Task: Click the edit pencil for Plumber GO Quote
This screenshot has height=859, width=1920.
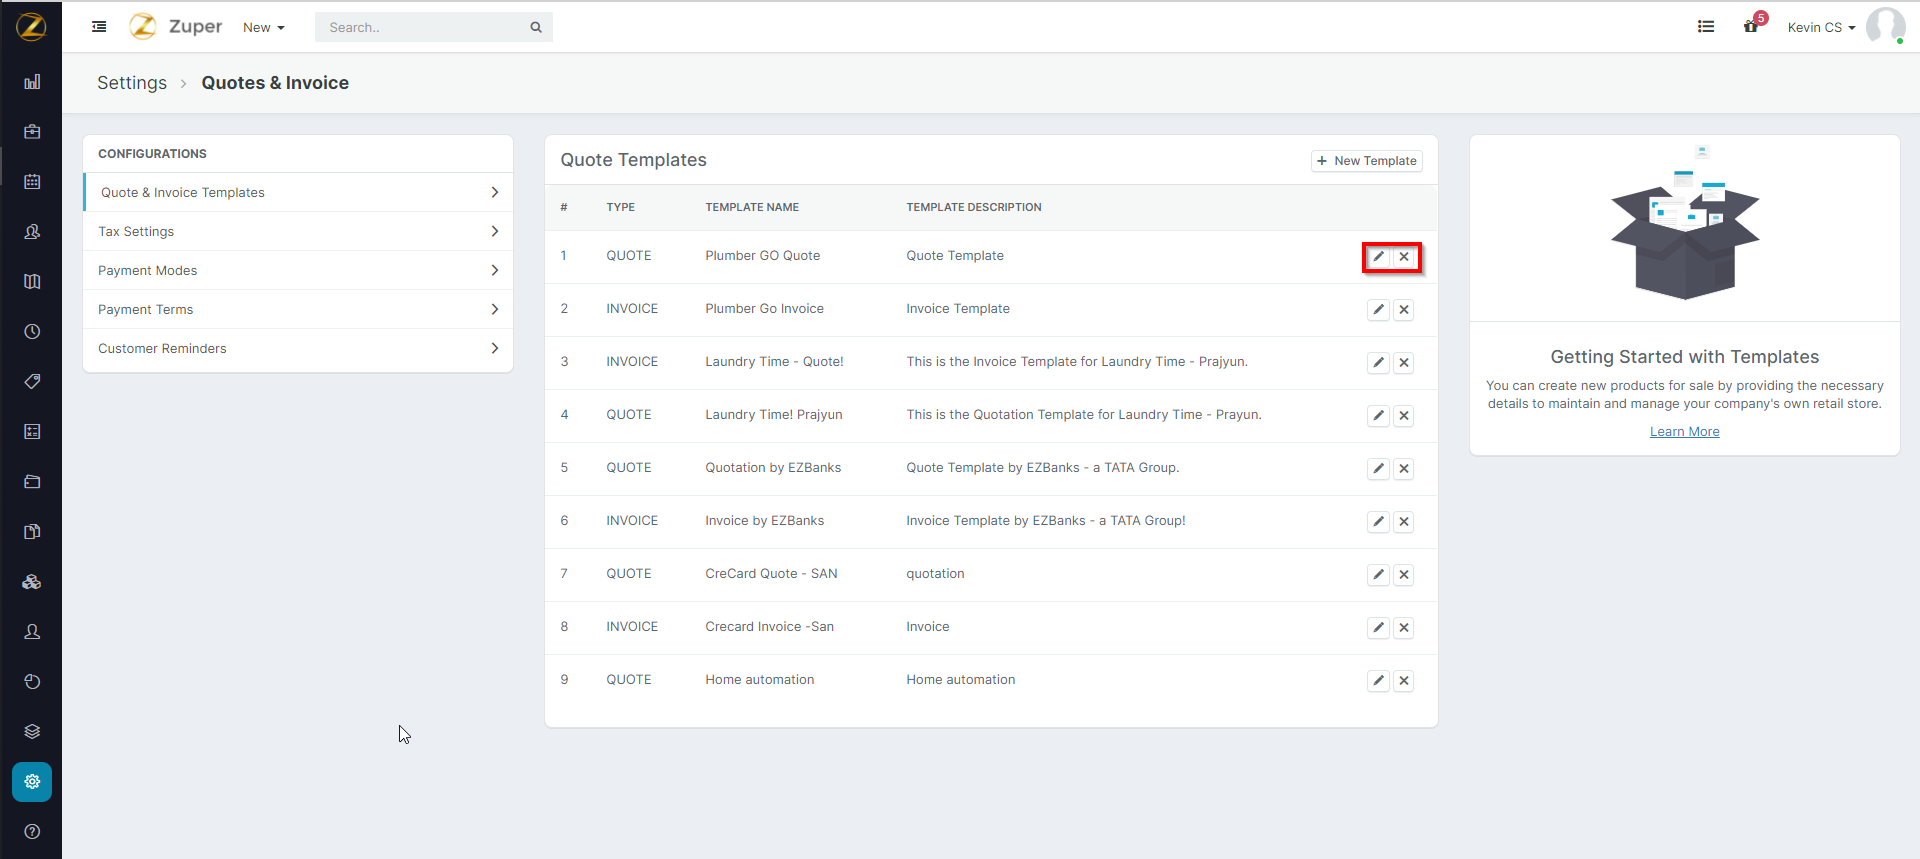Action: click(x=1378, y=257)
